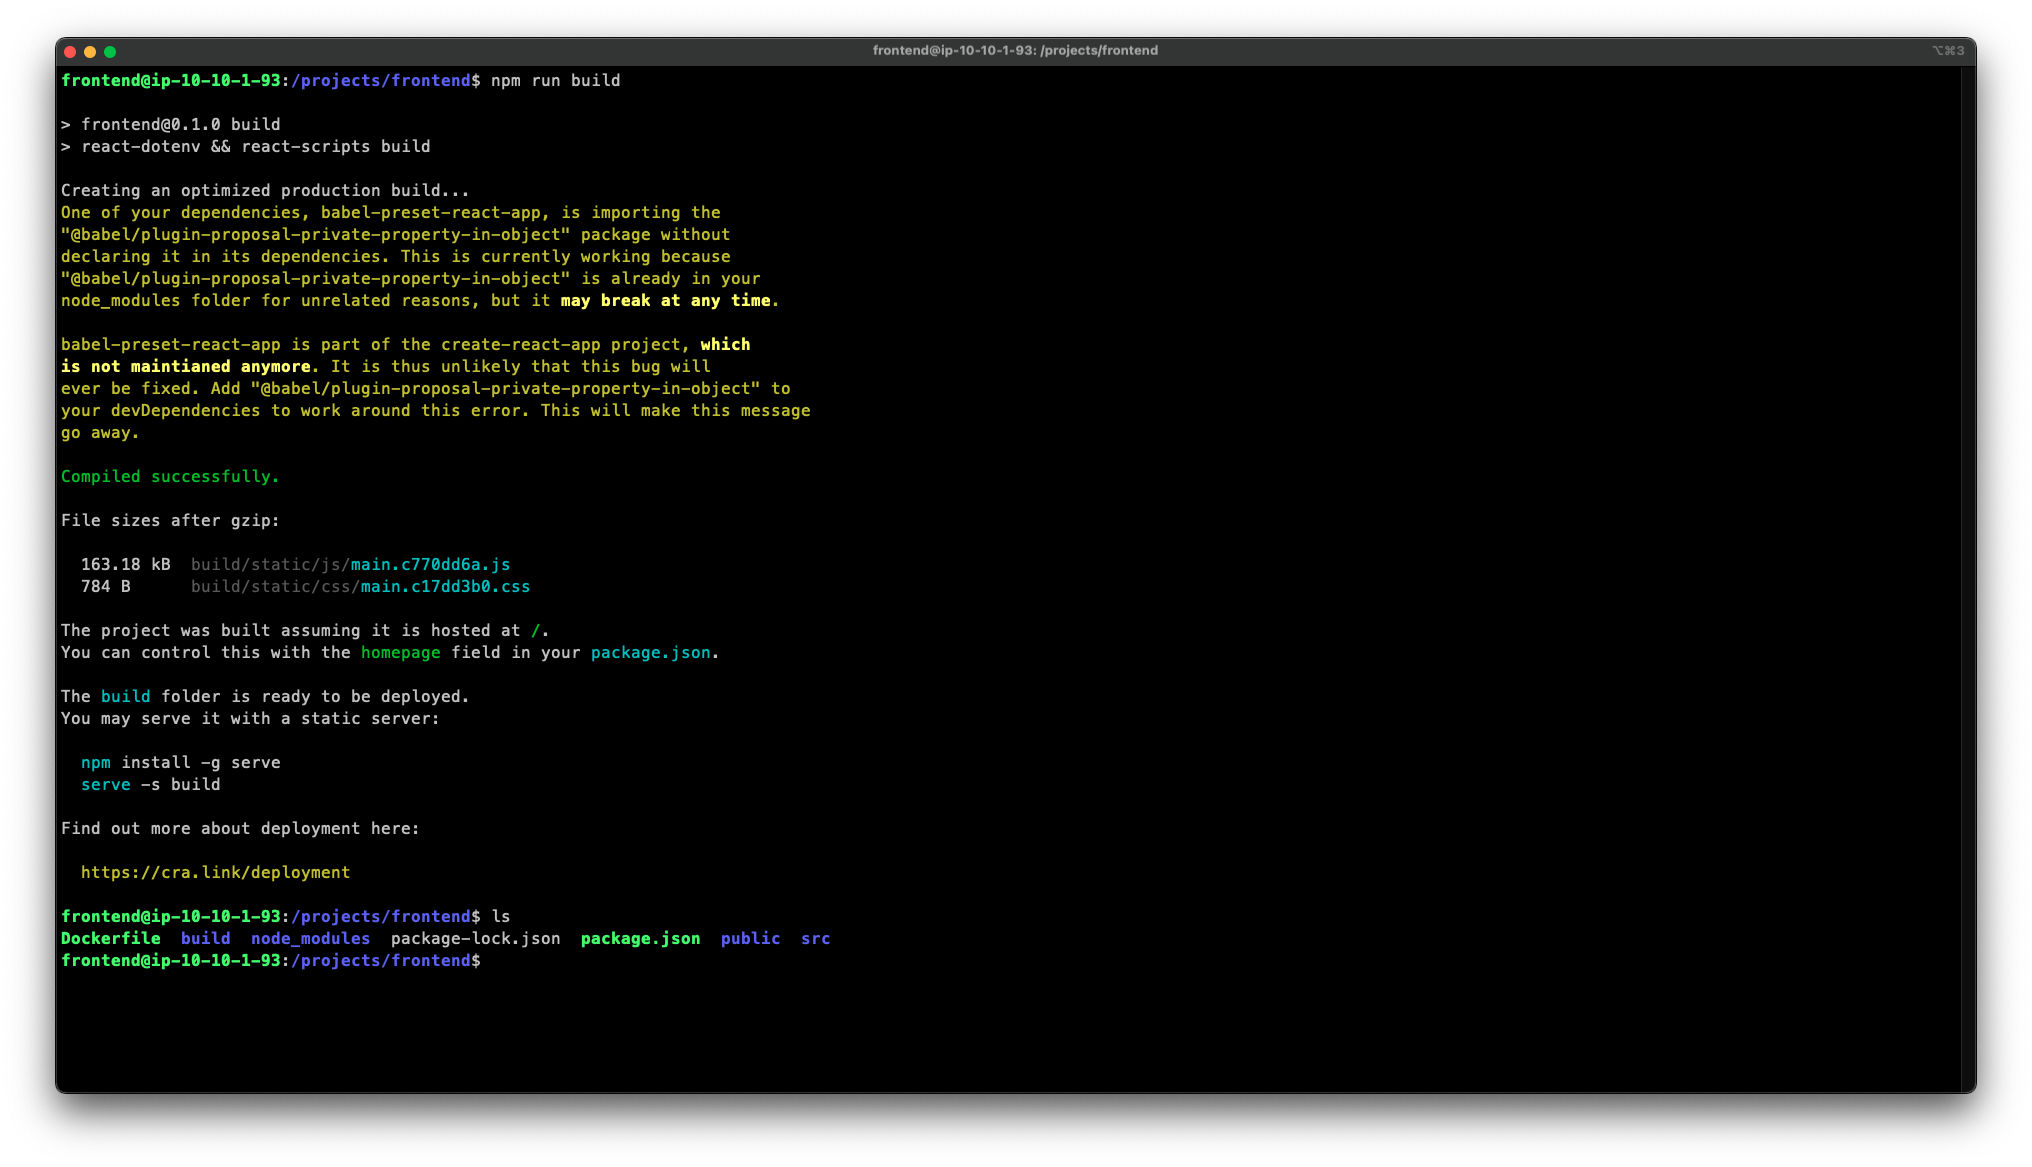The height and width of the screenshot is (1167, 2032).
Task: Click the src directory in ls output
Action: (815, 939)
